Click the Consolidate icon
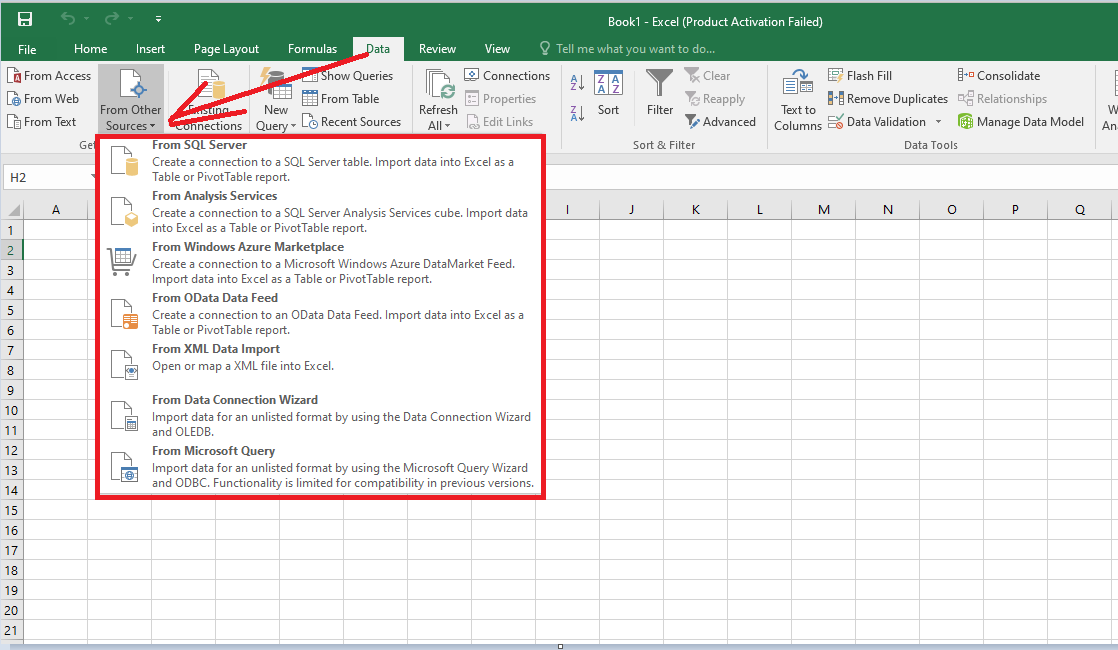The height and width of the screenshot is (650, 1118). coord(999,75)
